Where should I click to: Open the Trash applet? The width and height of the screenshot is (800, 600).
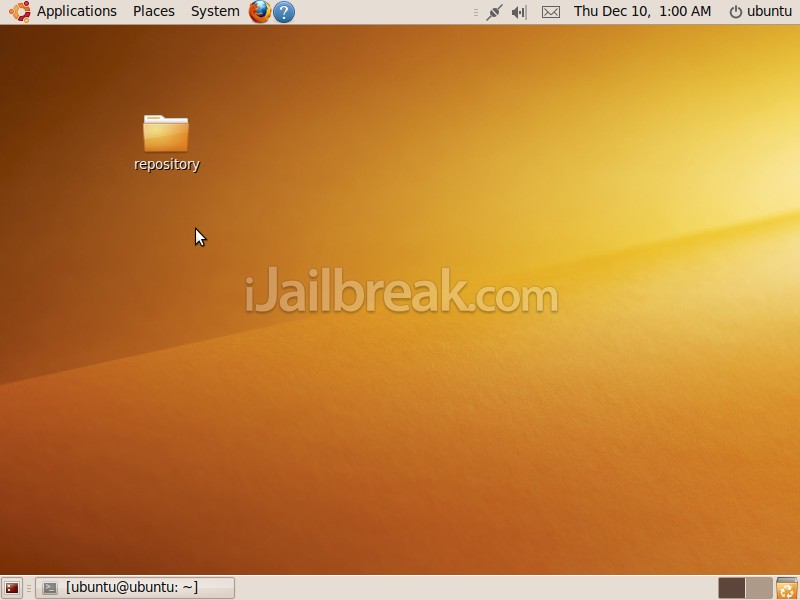787,588
